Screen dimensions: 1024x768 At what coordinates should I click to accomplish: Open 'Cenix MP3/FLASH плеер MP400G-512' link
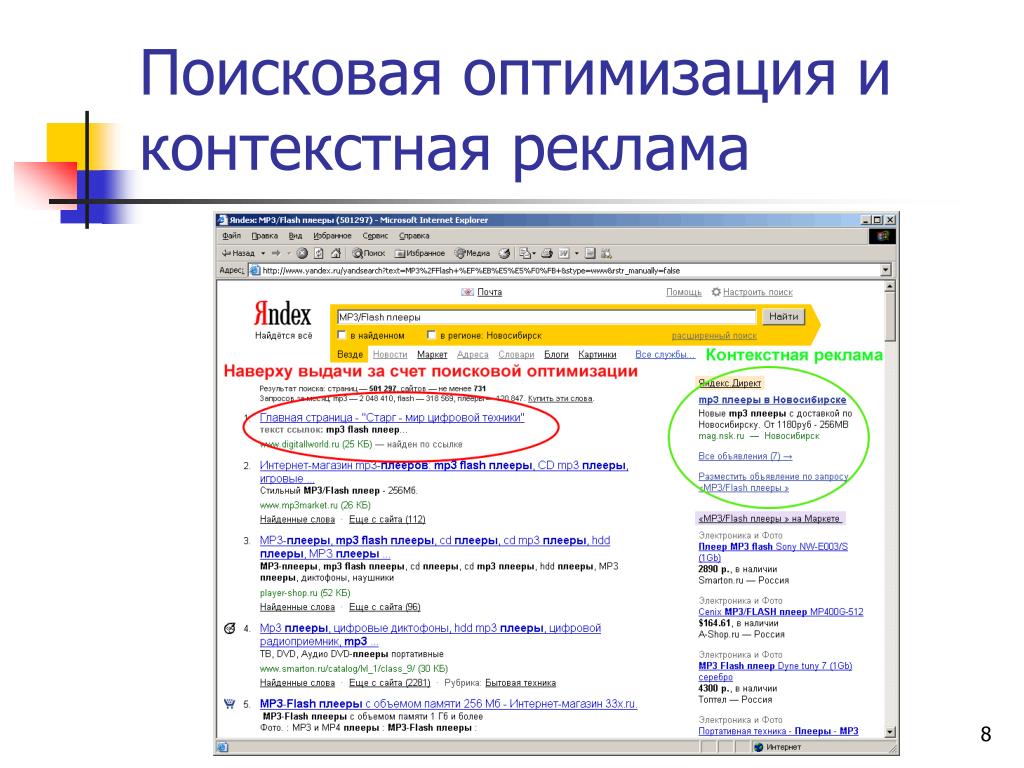click(x=780, y=612)
